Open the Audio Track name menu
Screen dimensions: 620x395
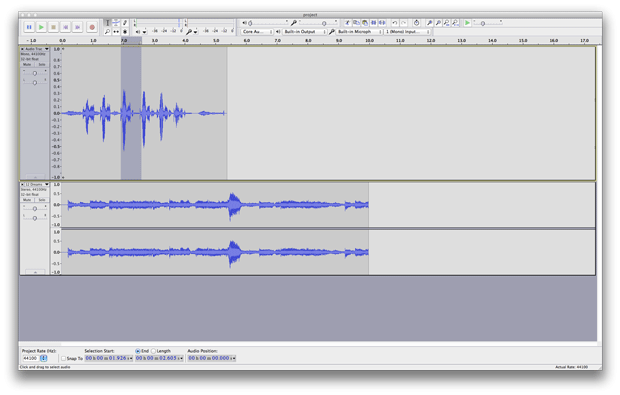pos(34,49)
